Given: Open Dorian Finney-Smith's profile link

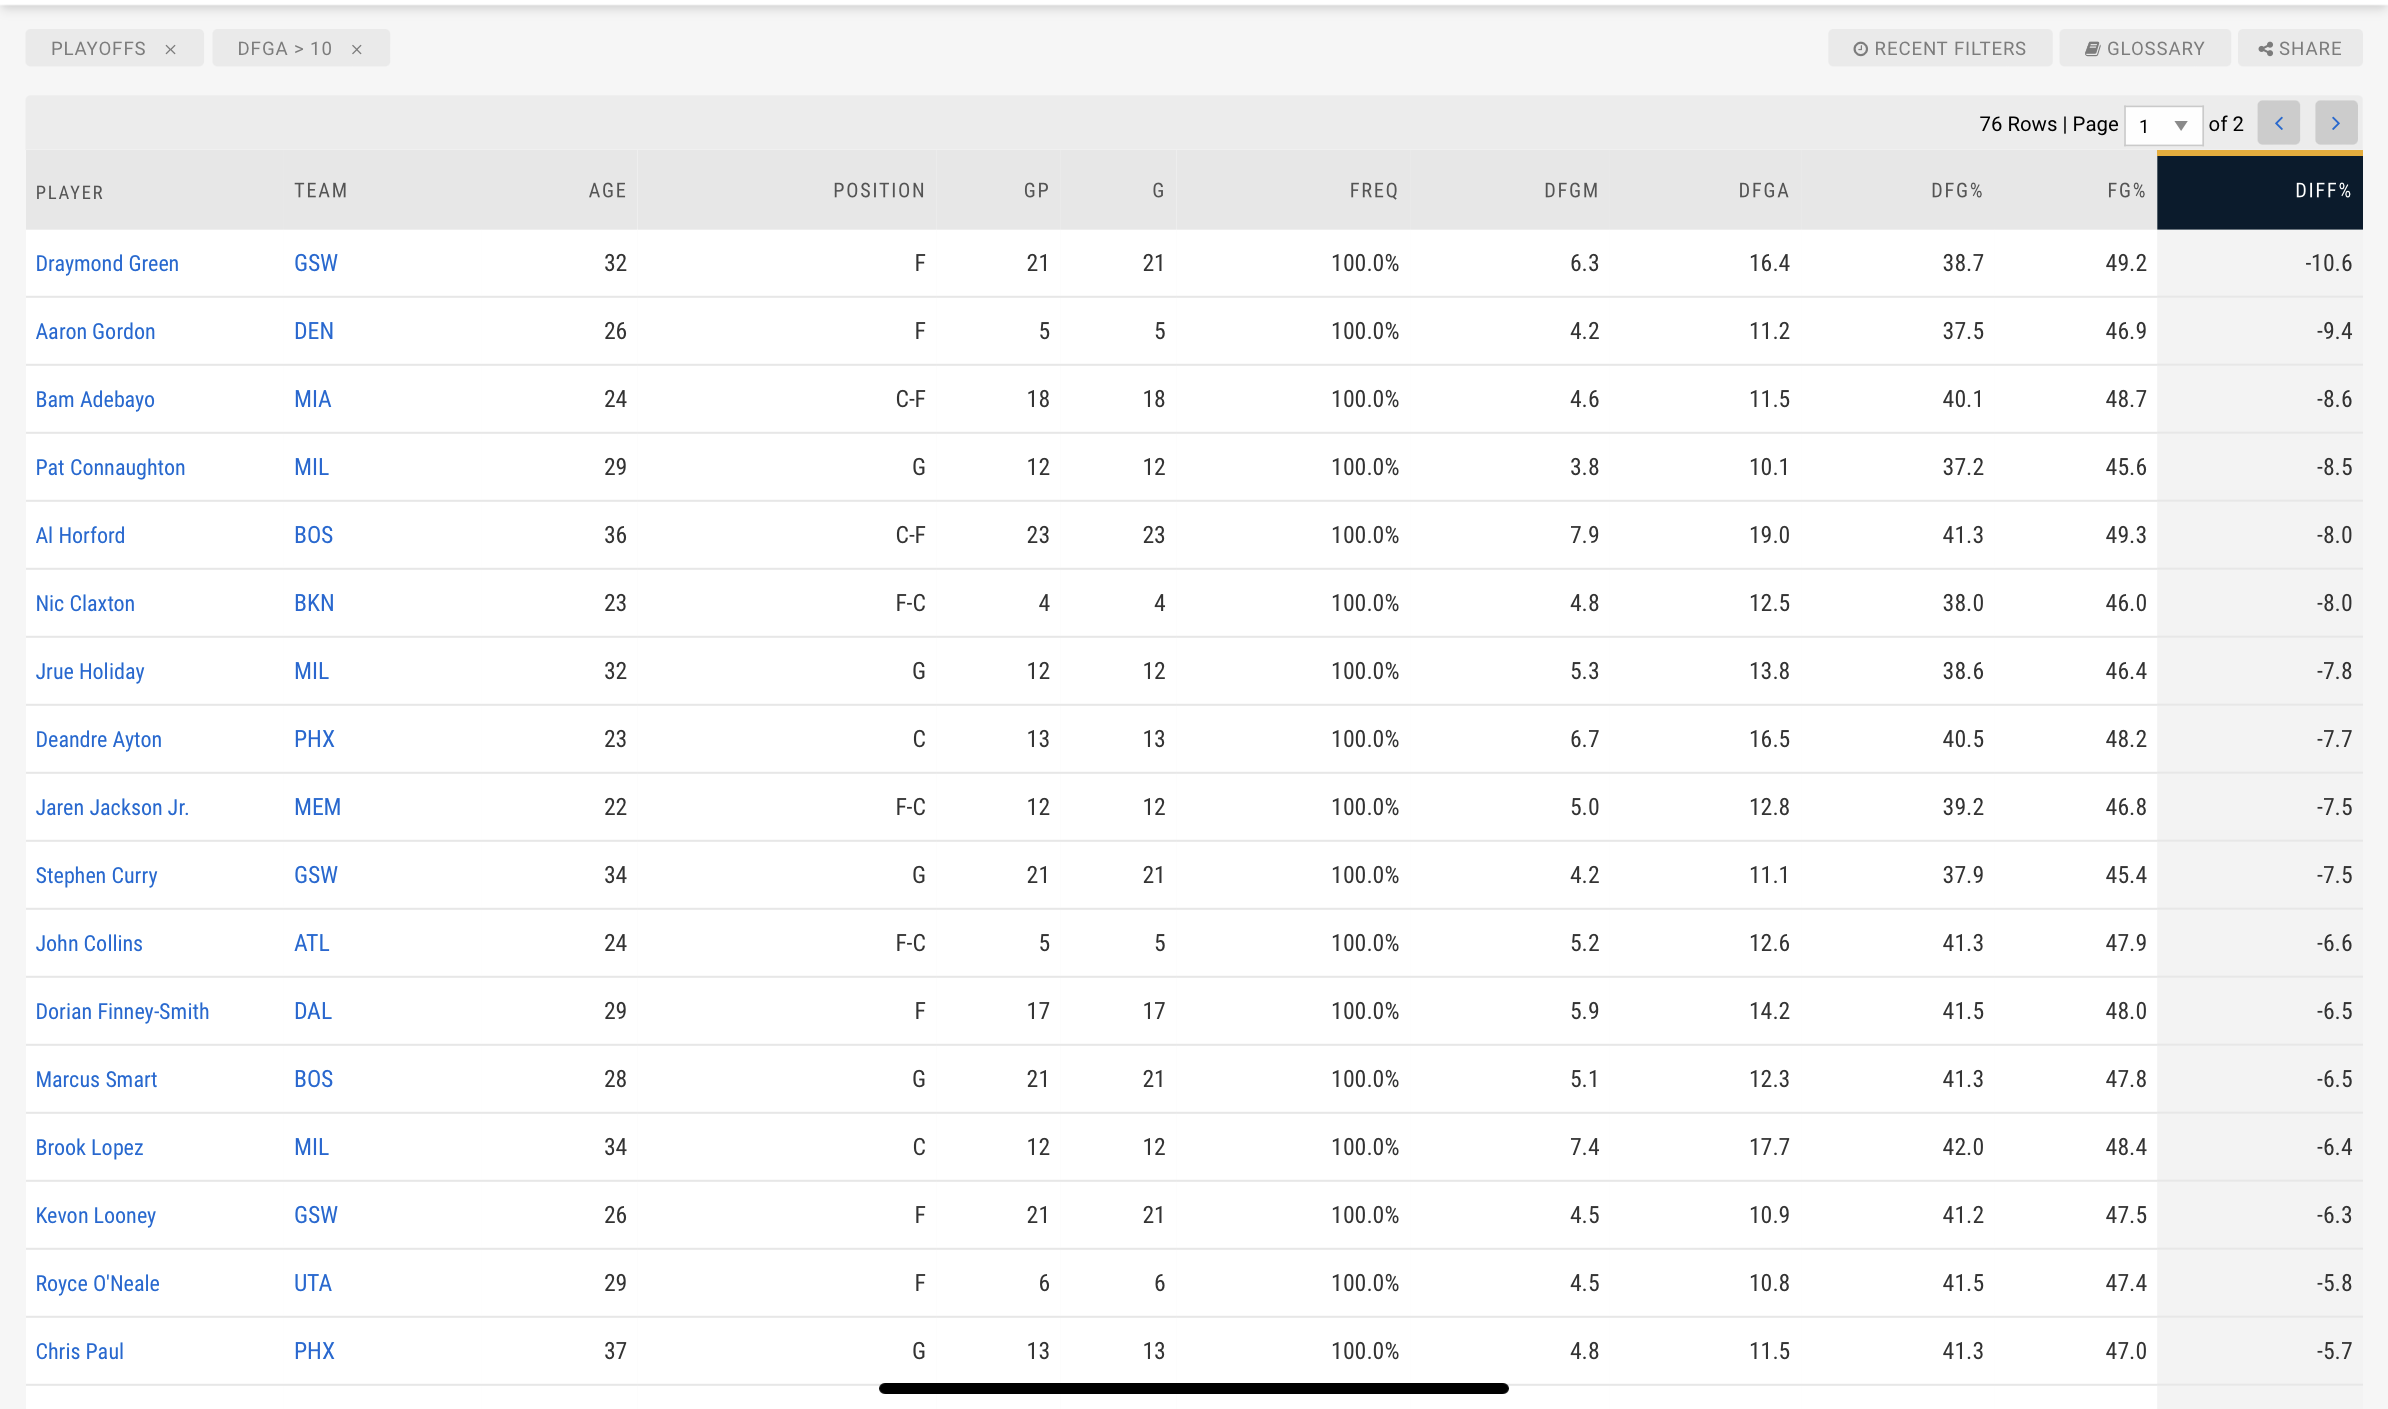Looking at the screenshot, I should click(123, 1011).
